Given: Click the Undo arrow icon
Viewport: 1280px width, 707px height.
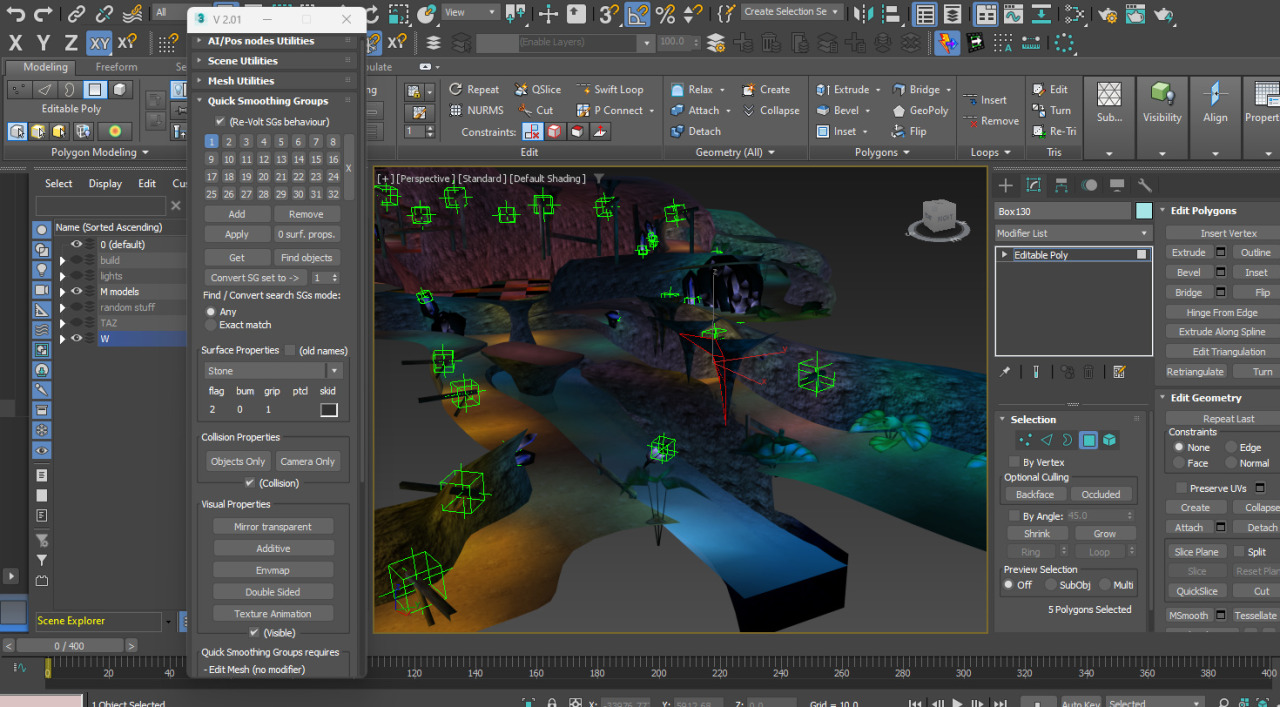Looking at the screenshot, I should (16, 14).
